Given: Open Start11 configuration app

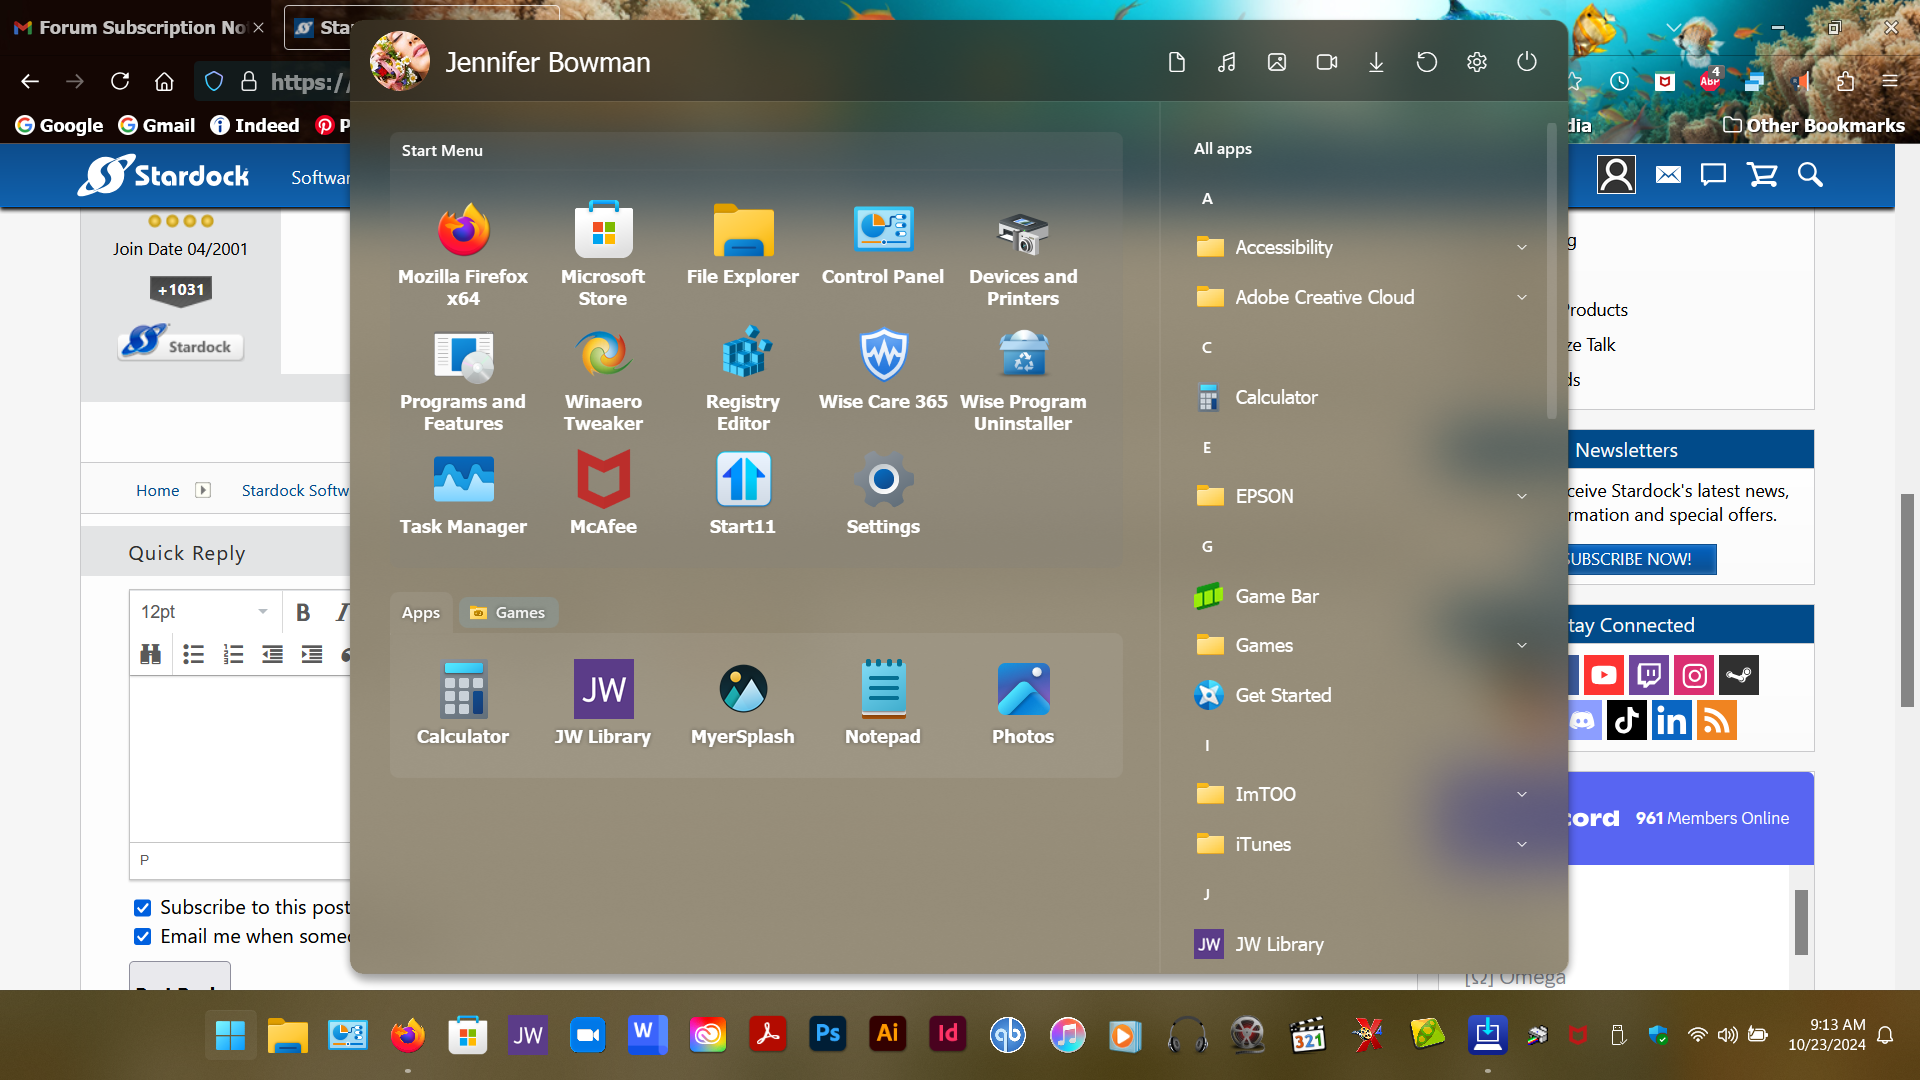Looking at the screenshot, I should pos(743,494).
